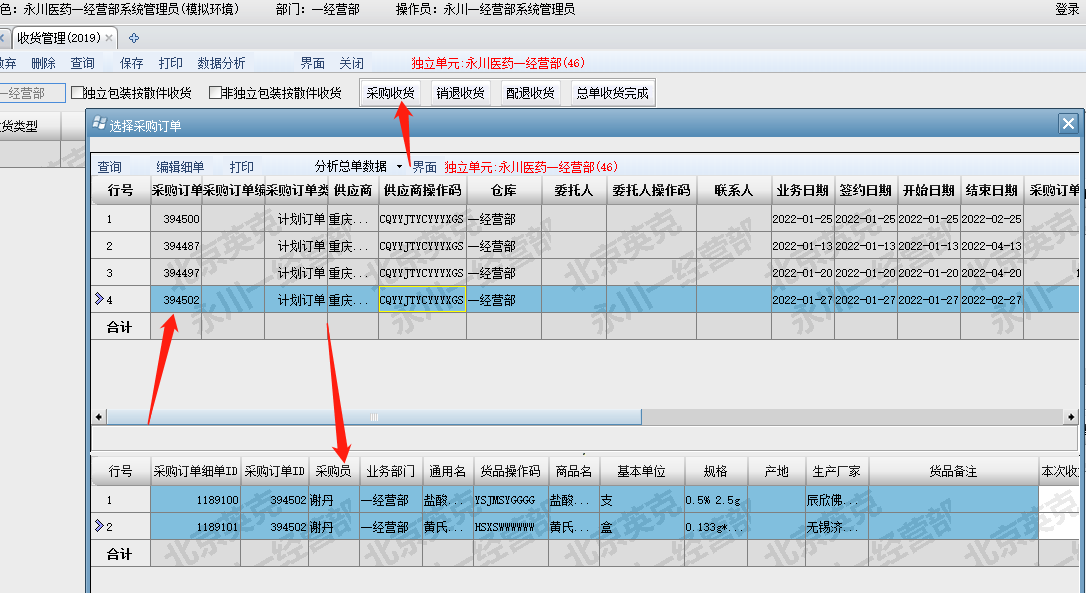This screenshot has height=593, width=1086.
Task: Click HSXSWWWWWW product code cell
Action: [511, 526]
